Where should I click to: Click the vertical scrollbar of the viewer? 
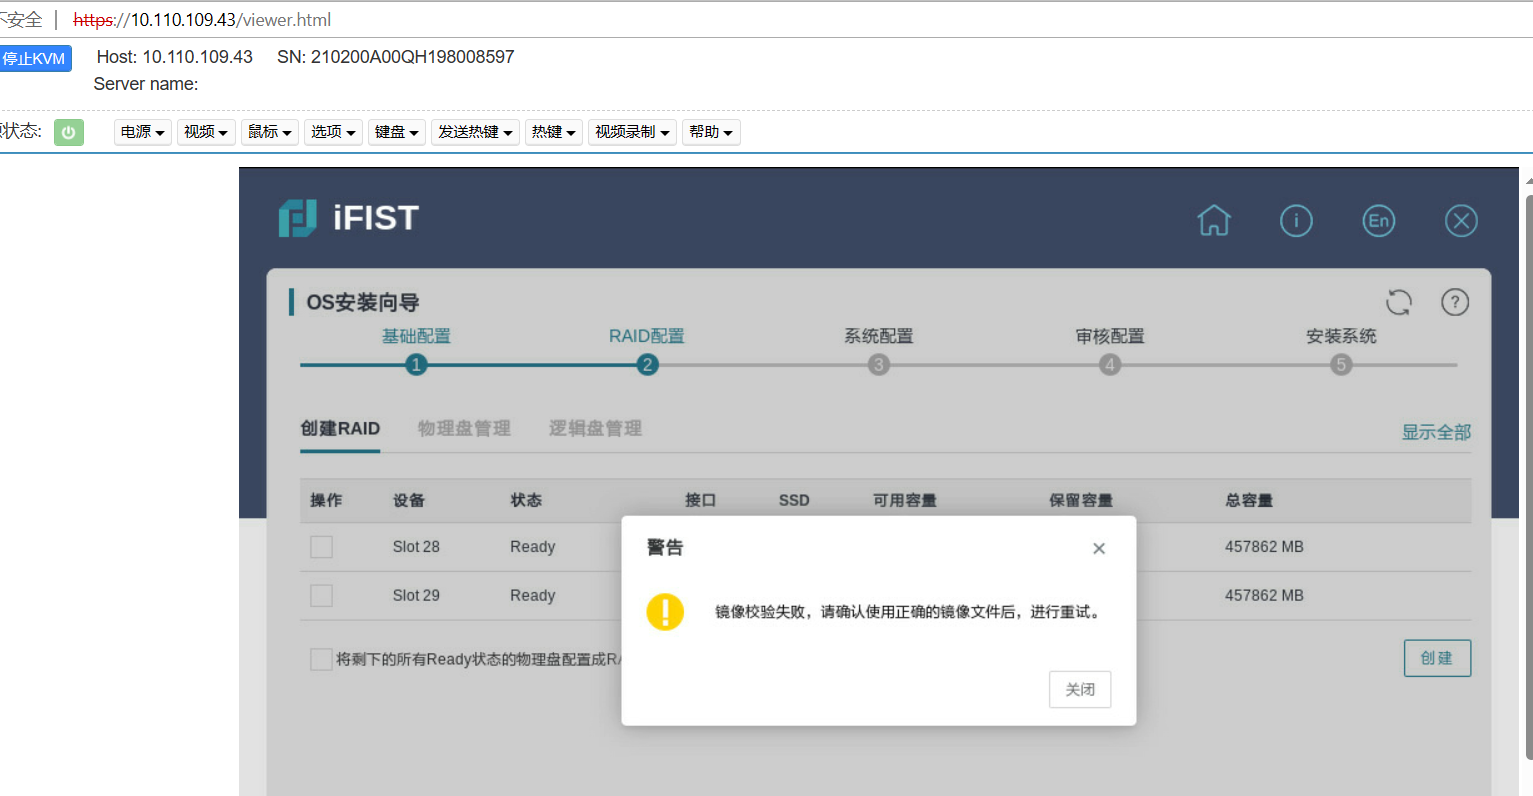point(1528,477)
